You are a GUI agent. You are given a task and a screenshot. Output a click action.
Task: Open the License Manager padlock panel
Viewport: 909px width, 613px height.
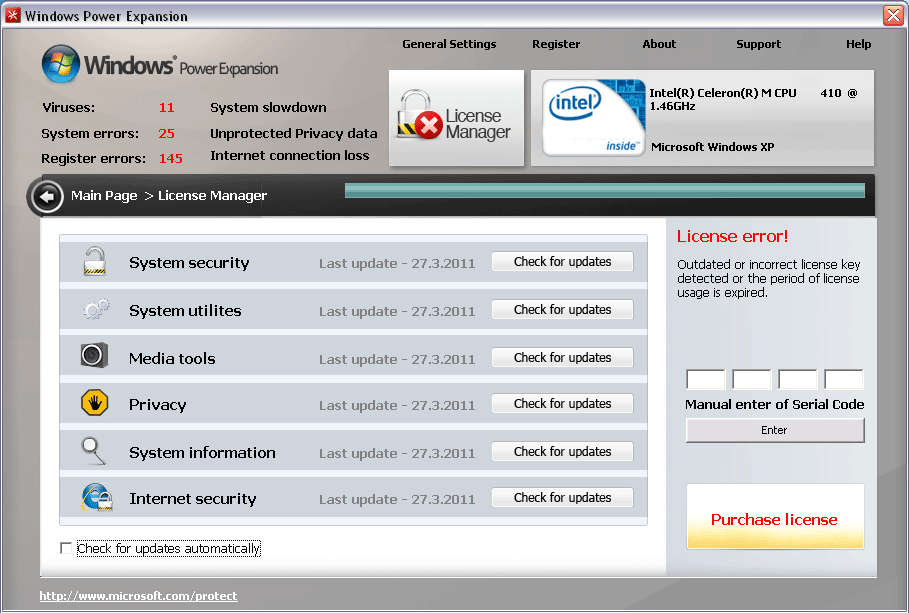(456, 118)
